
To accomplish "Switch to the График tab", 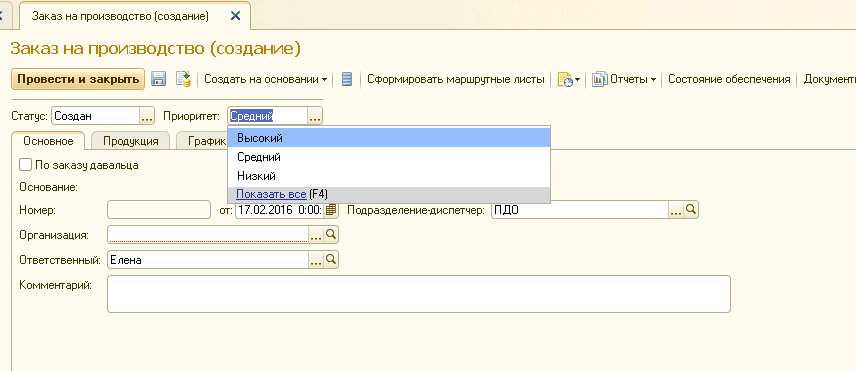I will click(203, 141).
